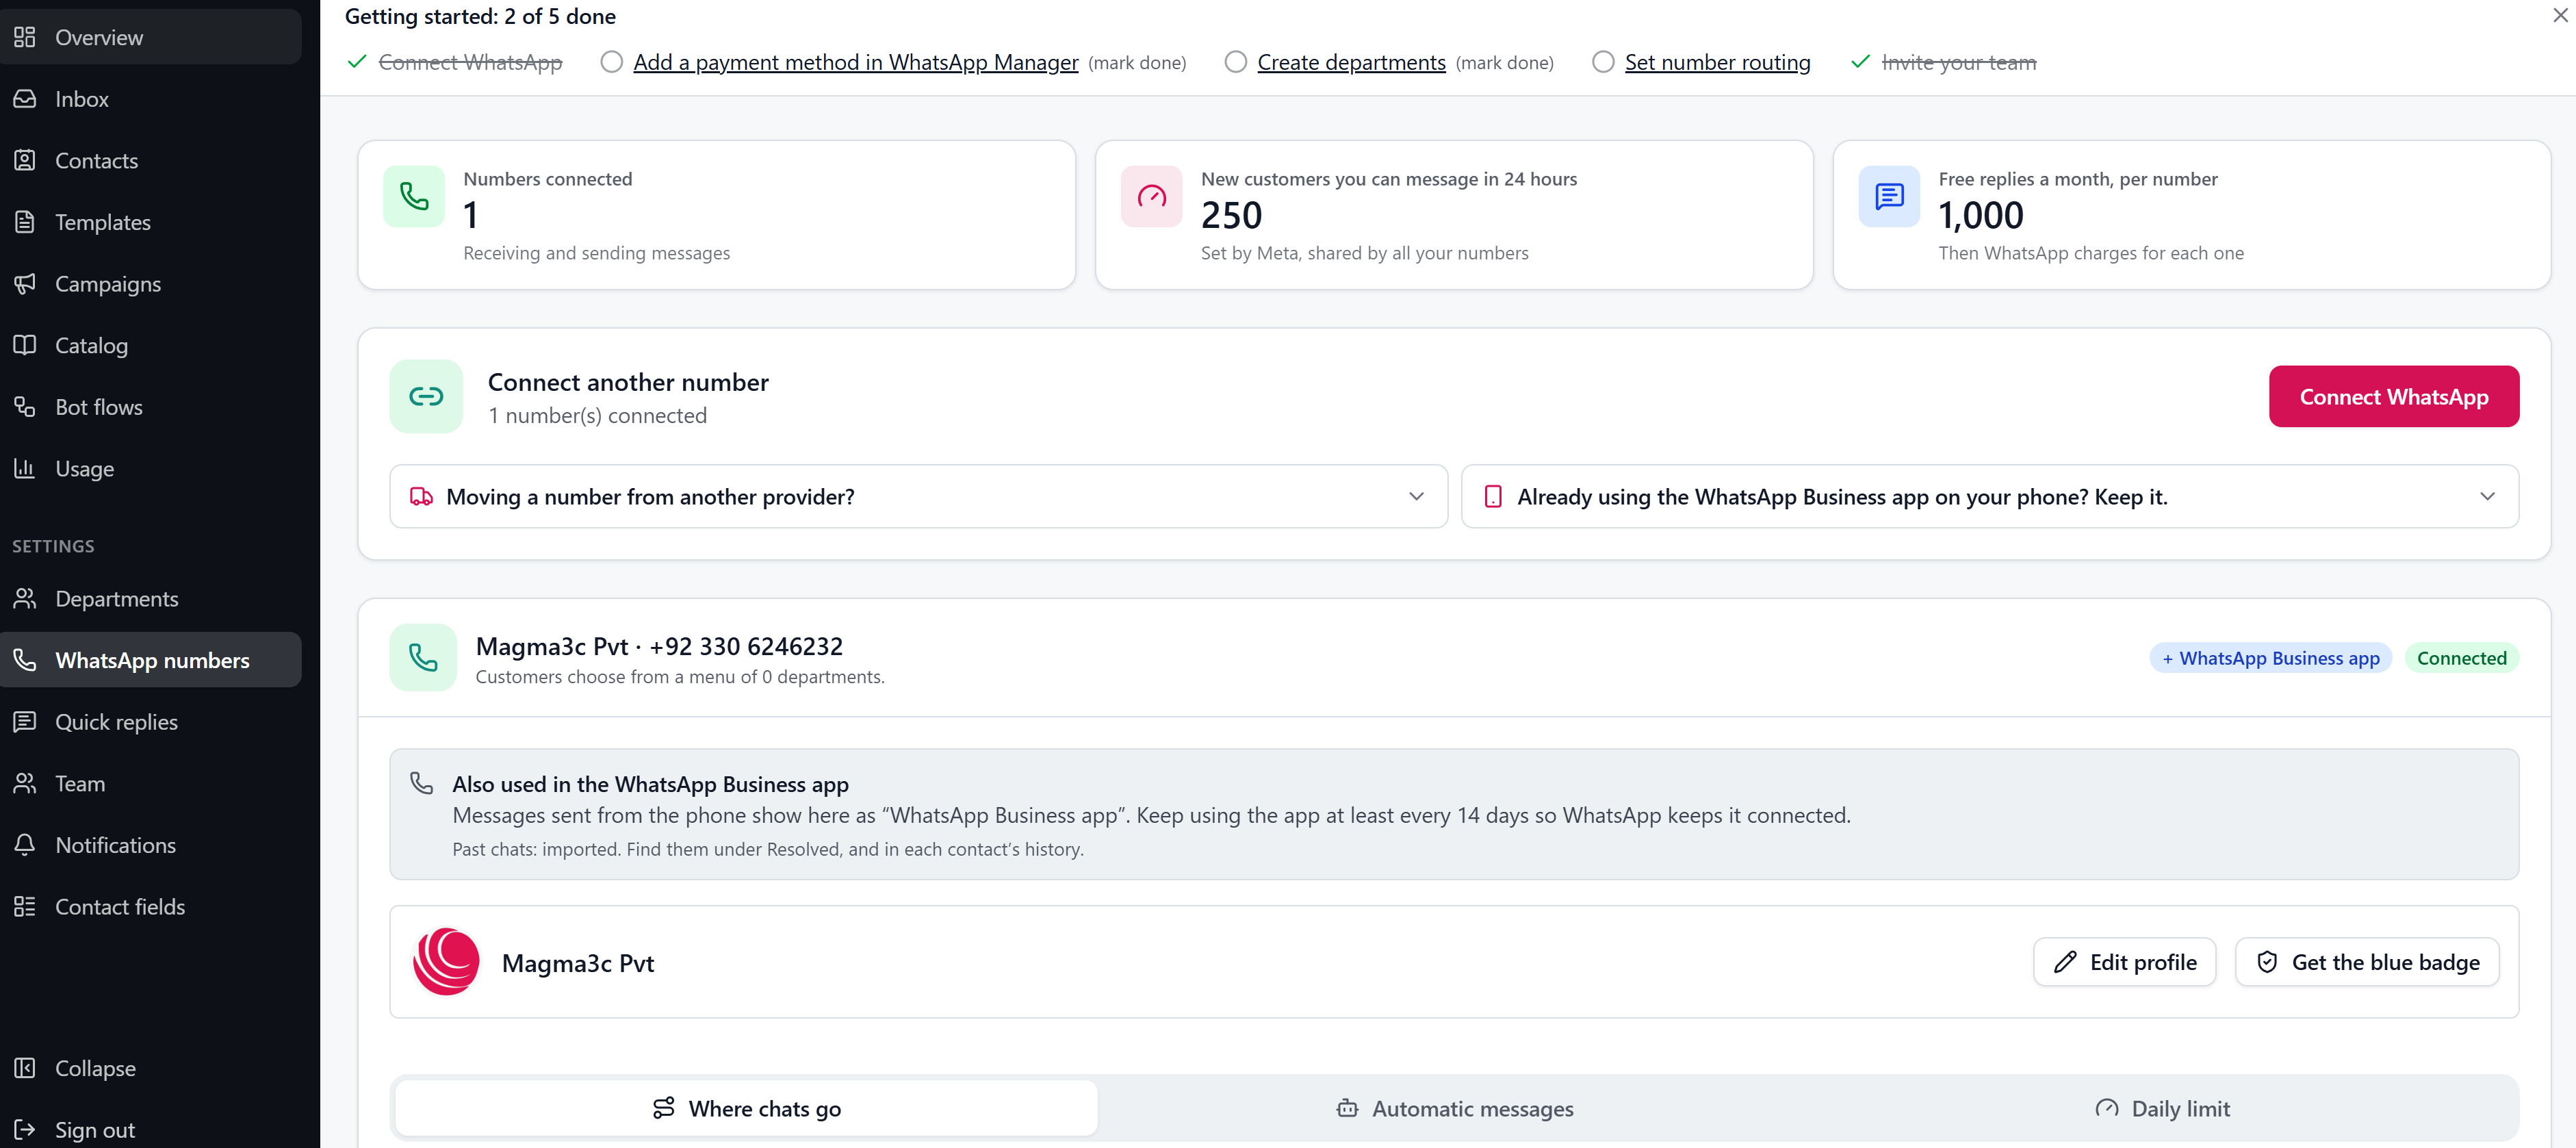Click mark done next to Create departments
The width and height of the screenshot is (2576, 1148).
point(1504,63)
